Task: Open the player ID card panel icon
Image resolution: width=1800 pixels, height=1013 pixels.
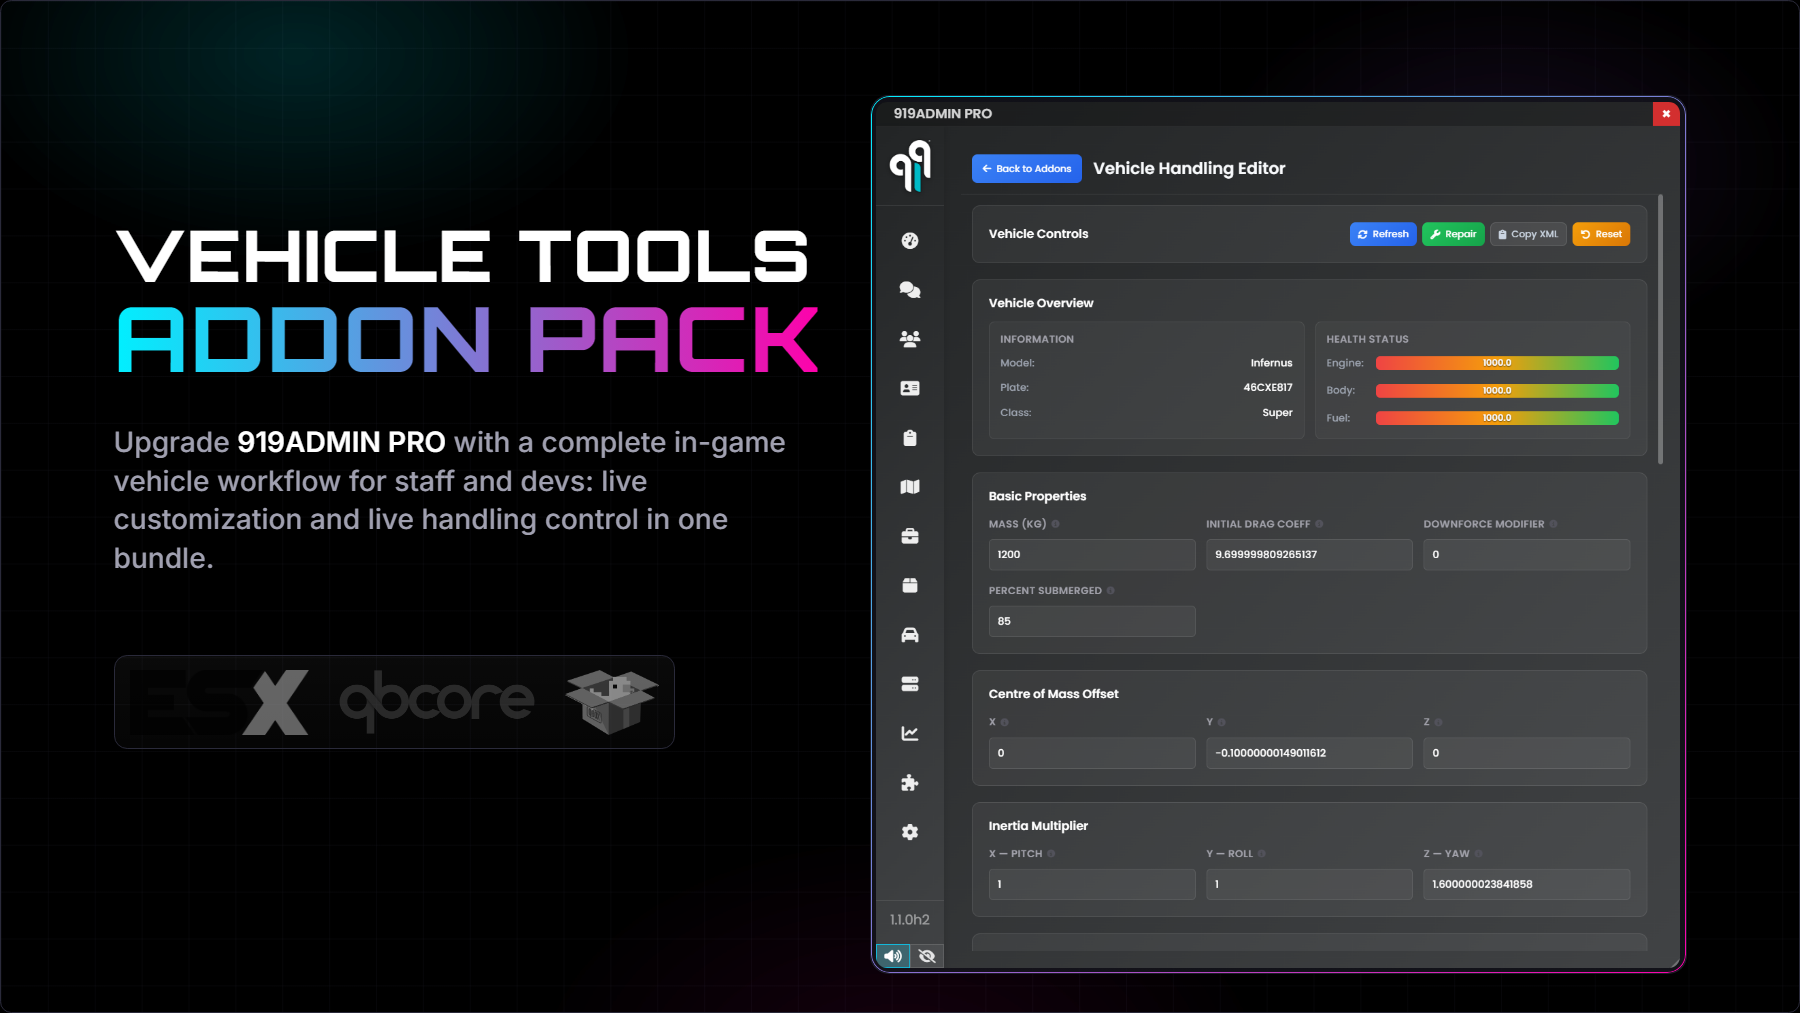Action: [x=909, y=388]
